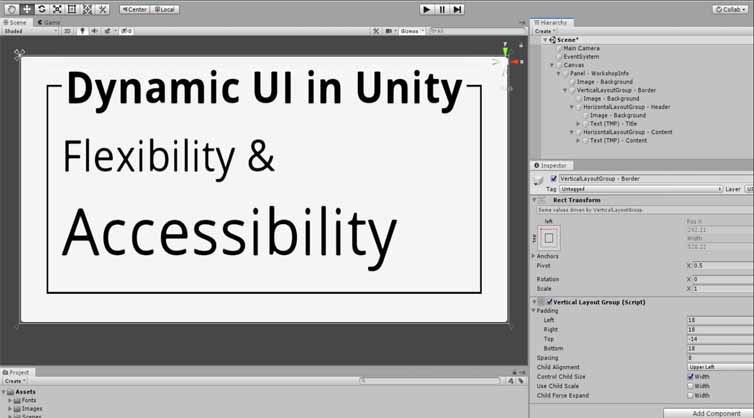Toggle the GameObject active checkbox in Inspector
Viewport: 754px width, 418px height.
[x=553, y=178]
